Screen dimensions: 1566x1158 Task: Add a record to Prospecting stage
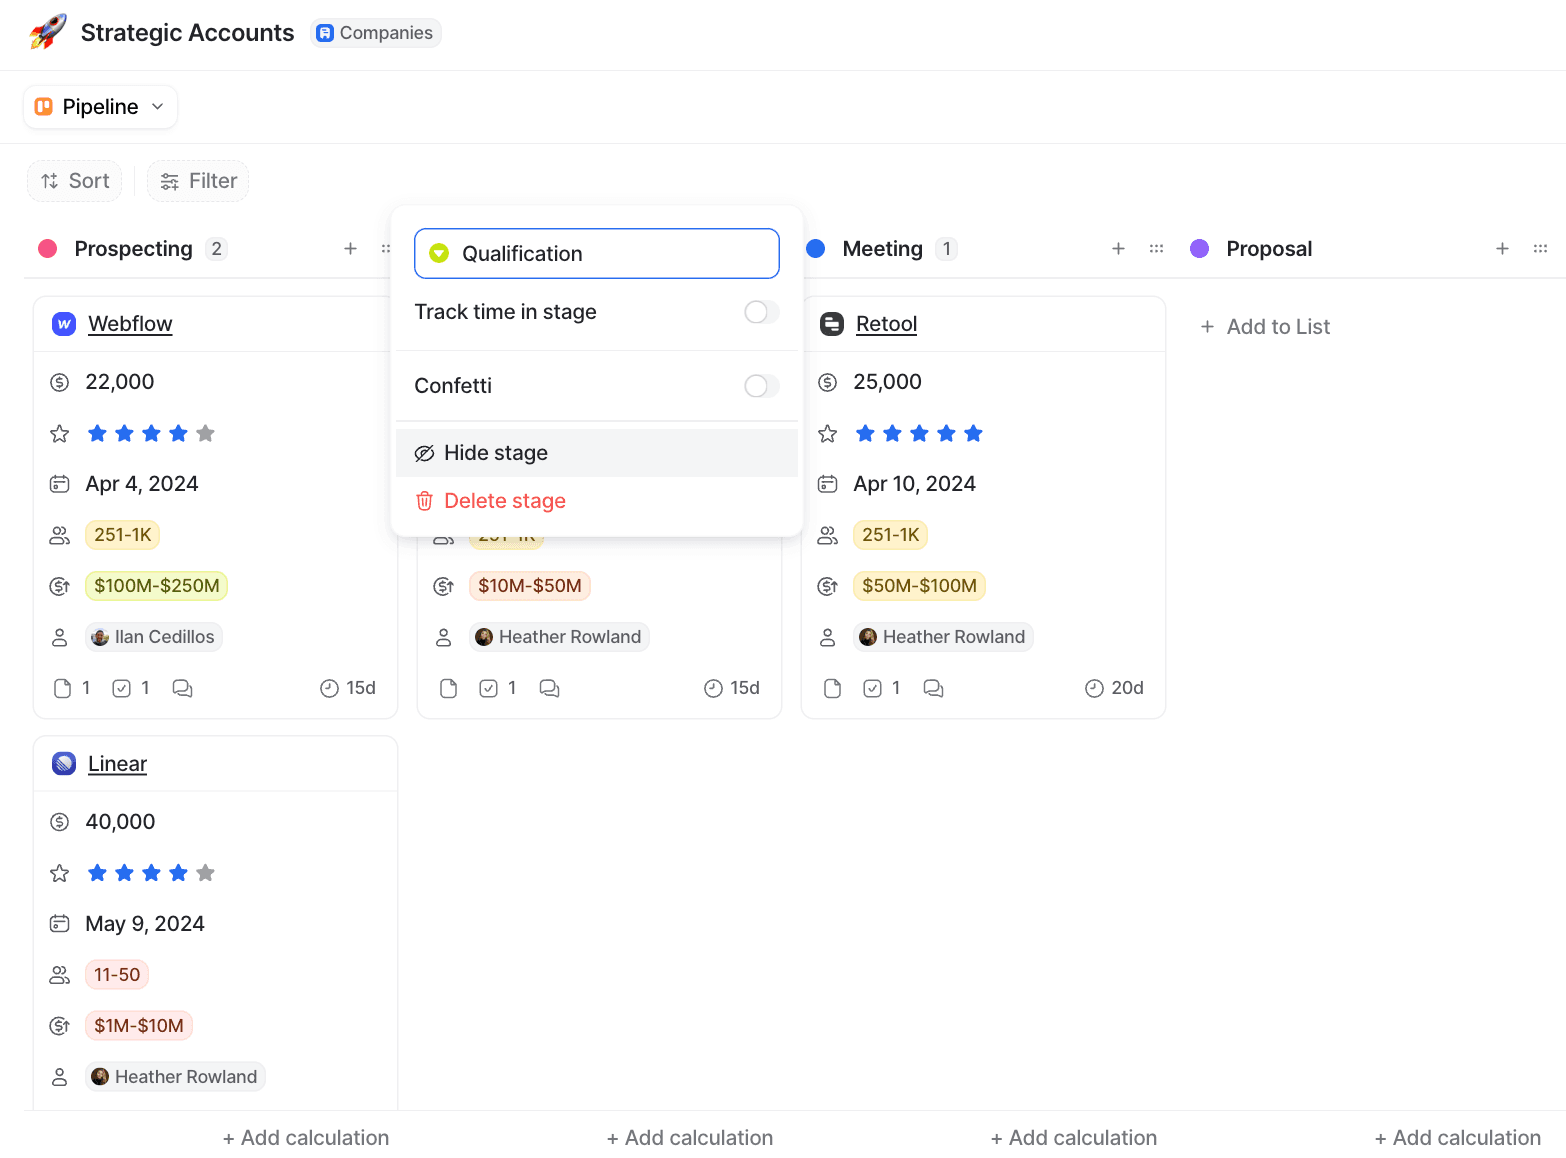[350, 249]
